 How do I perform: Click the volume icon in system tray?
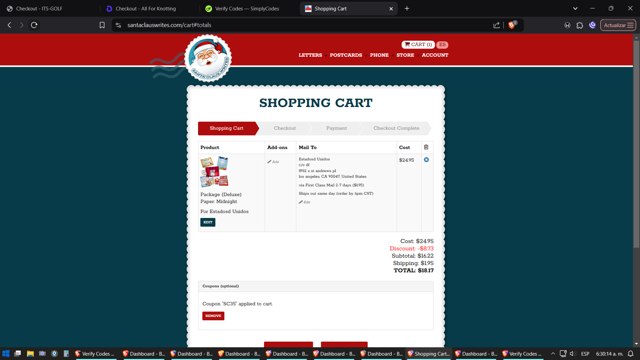[x=572, y=353]
